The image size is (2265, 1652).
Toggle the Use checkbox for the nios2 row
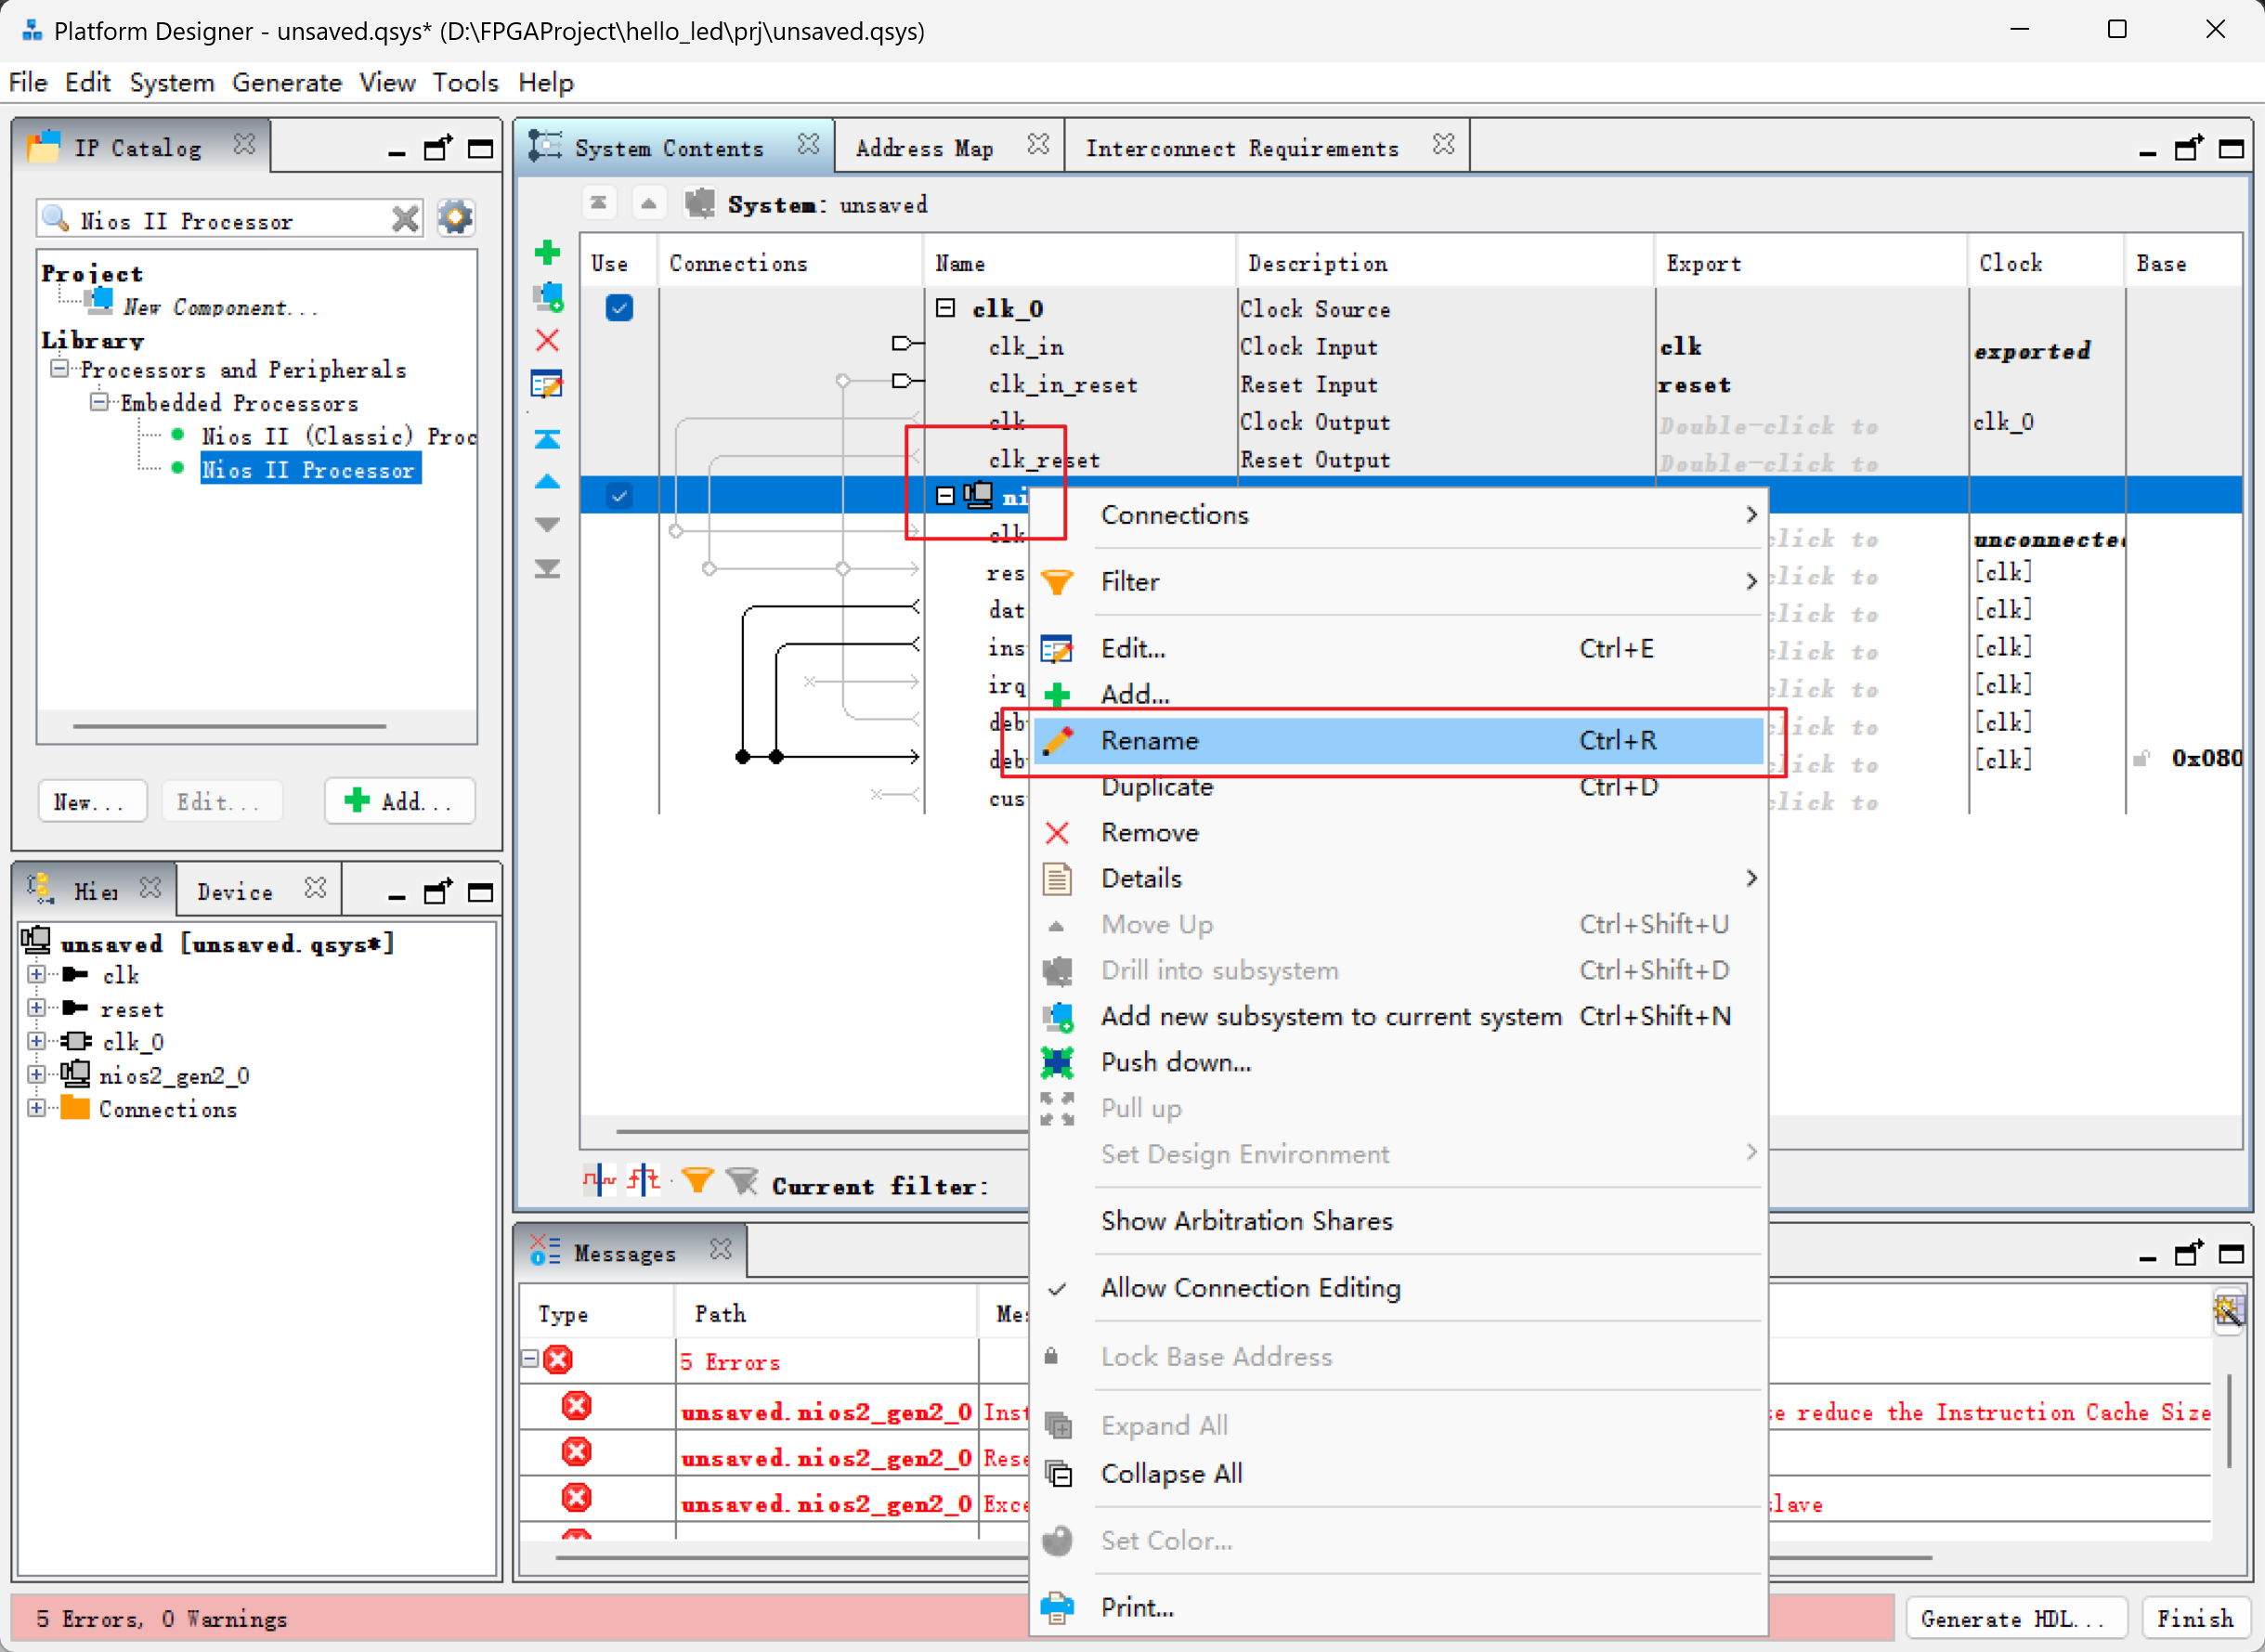click(619, 496)
